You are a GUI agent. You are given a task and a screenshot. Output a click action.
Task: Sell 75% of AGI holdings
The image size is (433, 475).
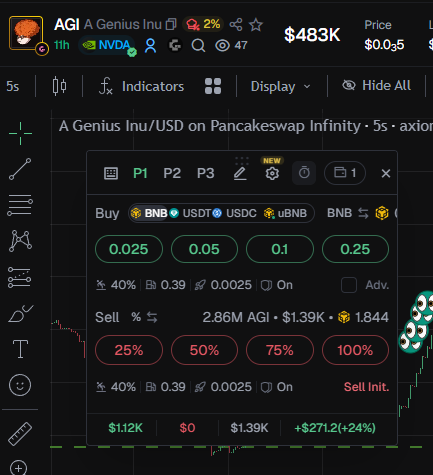pos(280,350)
